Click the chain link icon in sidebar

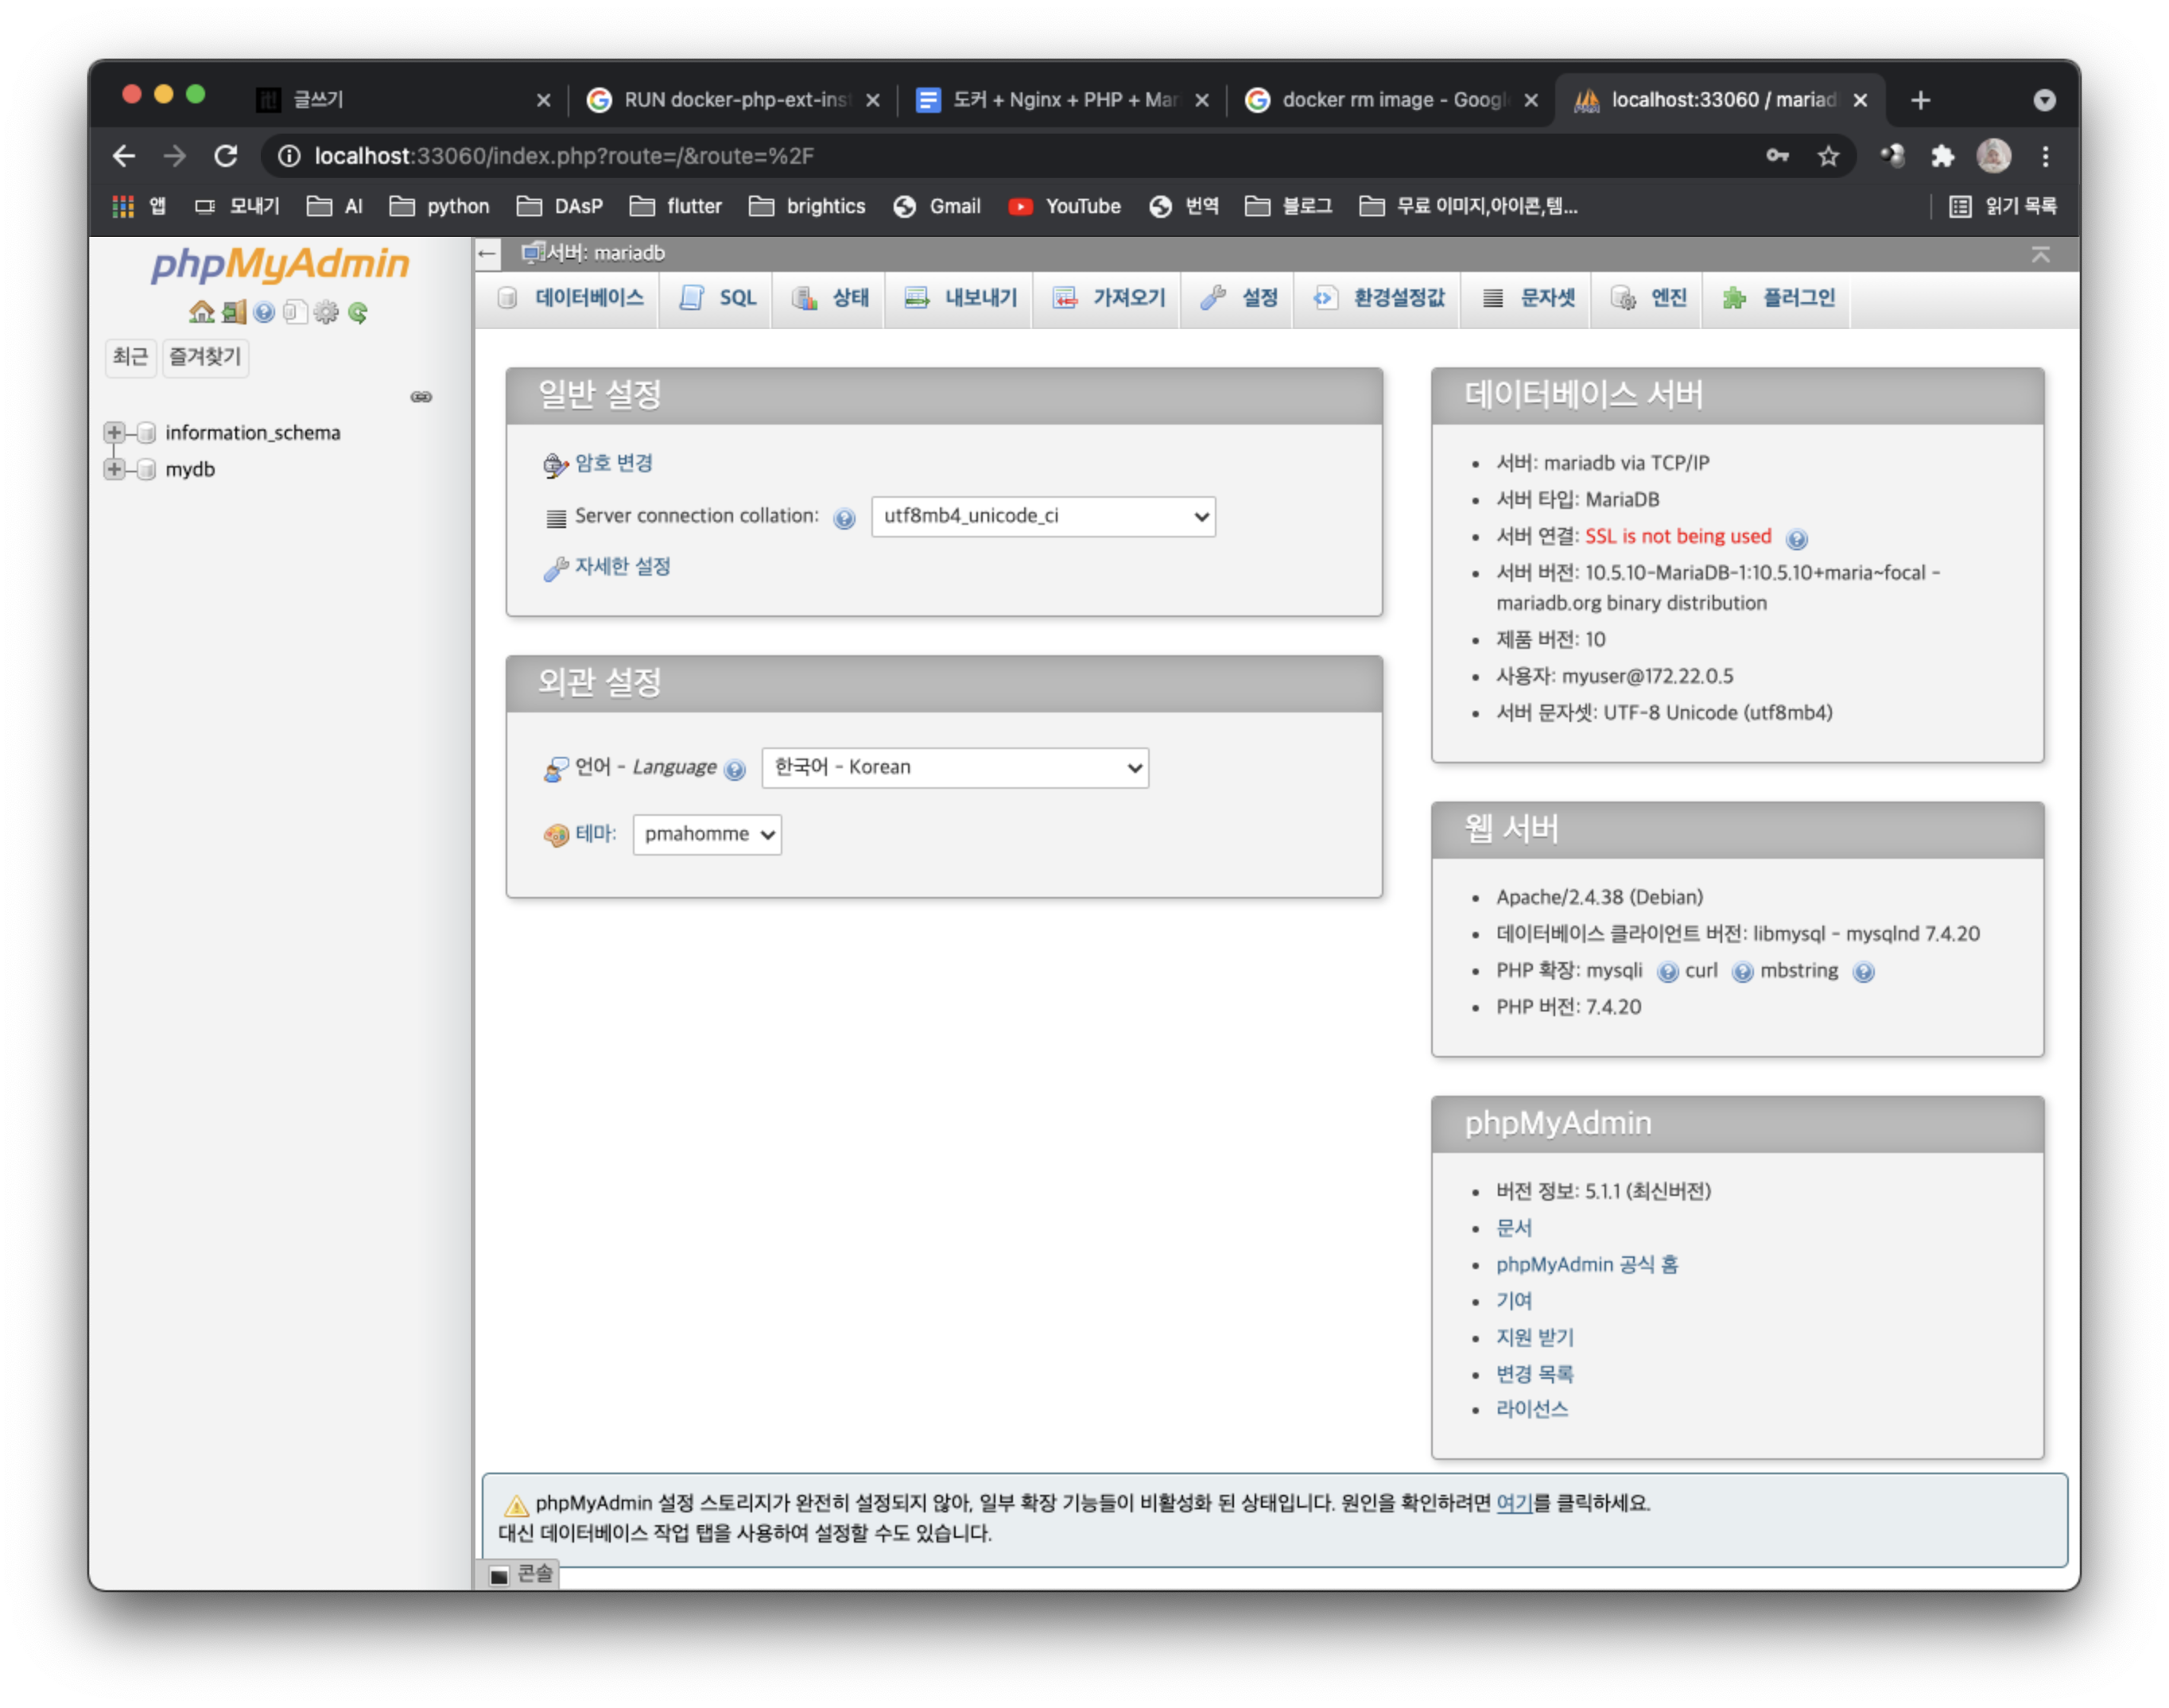click(421, 397)
